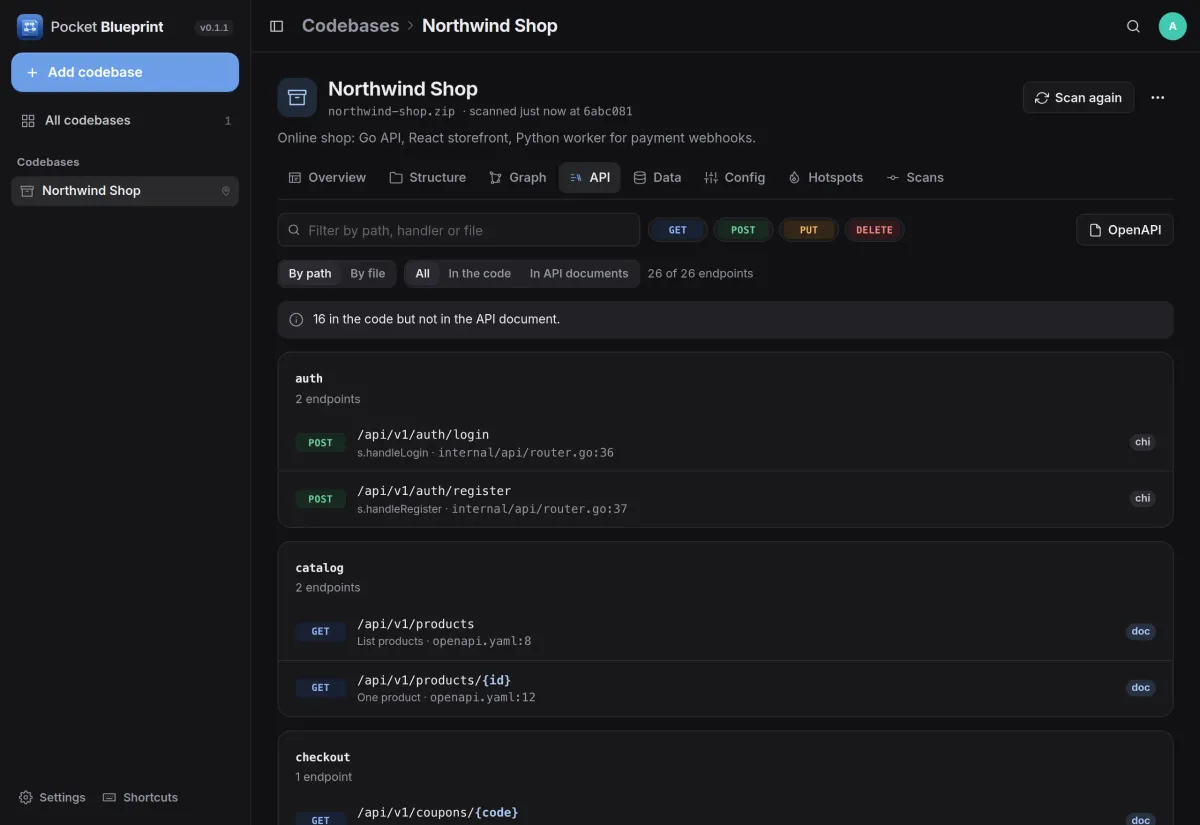The width and height of the screenshot is (1200, 825).
Task: Group endpoints By file
Action: coord(367,273)
